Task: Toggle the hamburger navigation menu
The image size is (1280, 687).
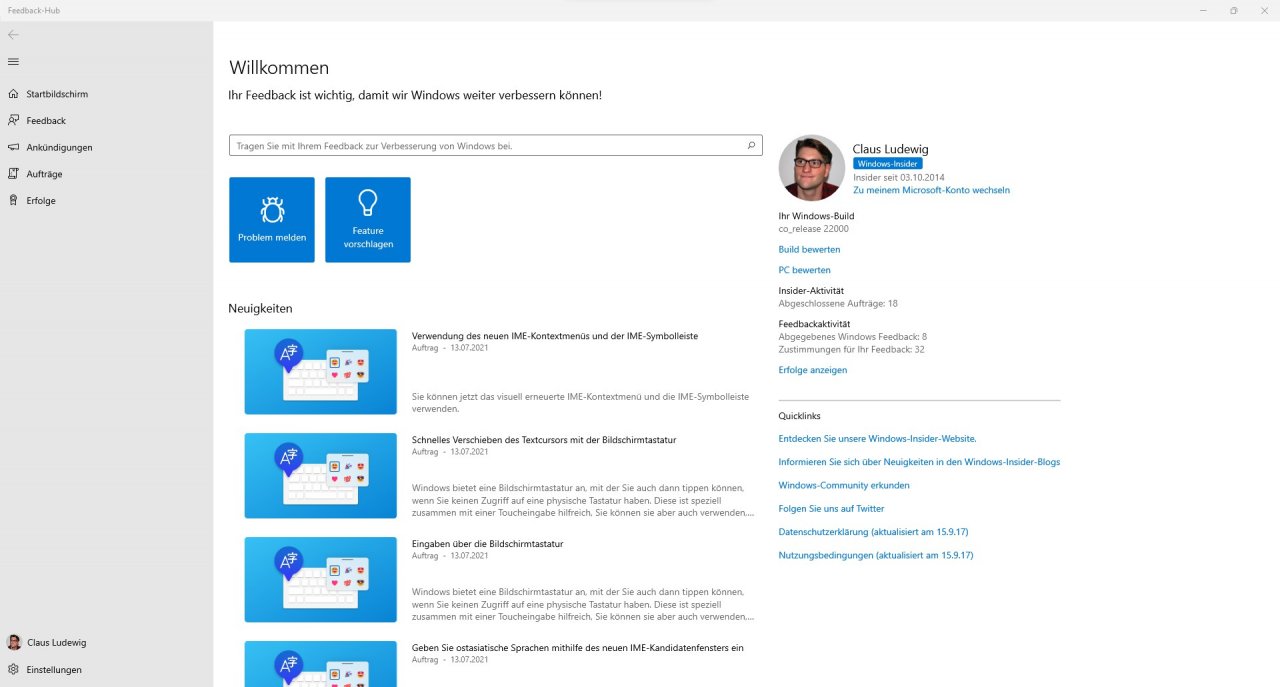Action: point(13,62)
